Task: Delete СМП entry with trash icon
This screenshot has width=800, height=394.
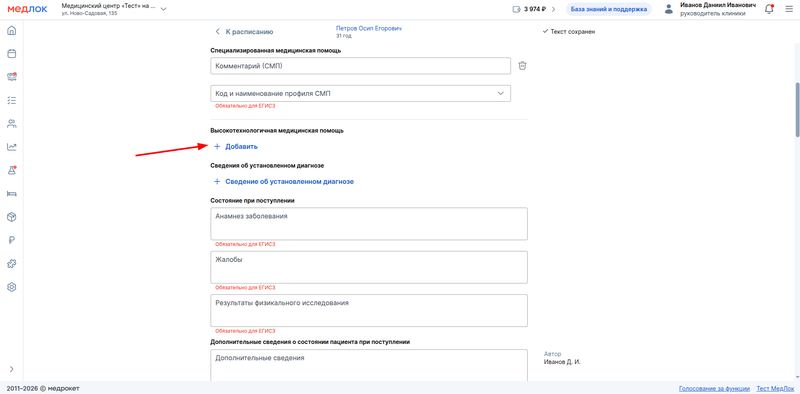Action: 522,66
